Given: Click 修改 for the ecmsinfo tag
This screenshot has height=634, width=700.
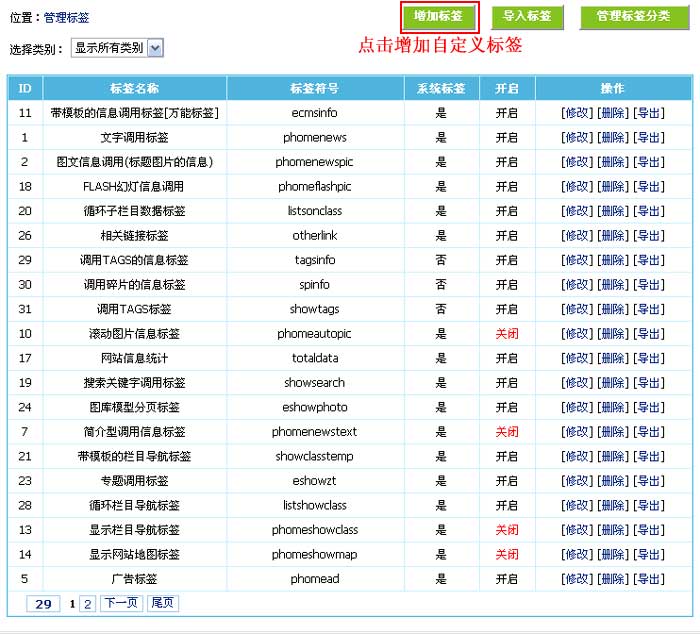Looking at the screenshot, I should tap(576, 113).
